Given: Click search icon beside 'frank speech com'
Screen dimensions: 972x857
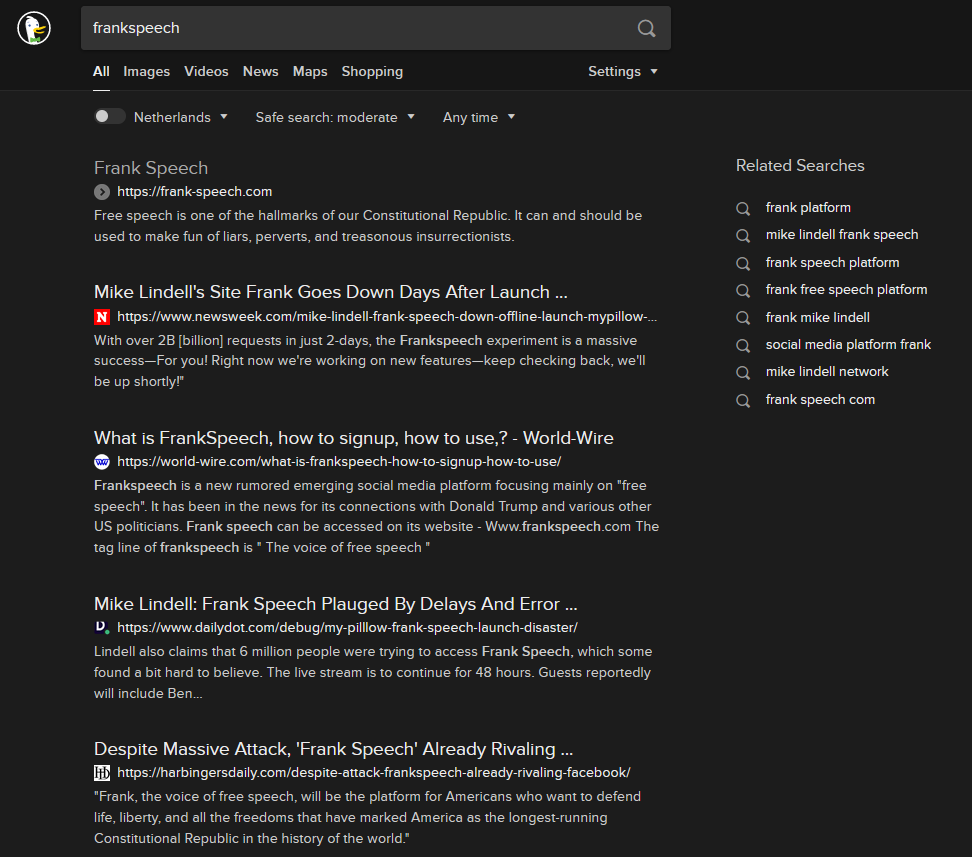Looking at the screenshot, I should (743, 401).
